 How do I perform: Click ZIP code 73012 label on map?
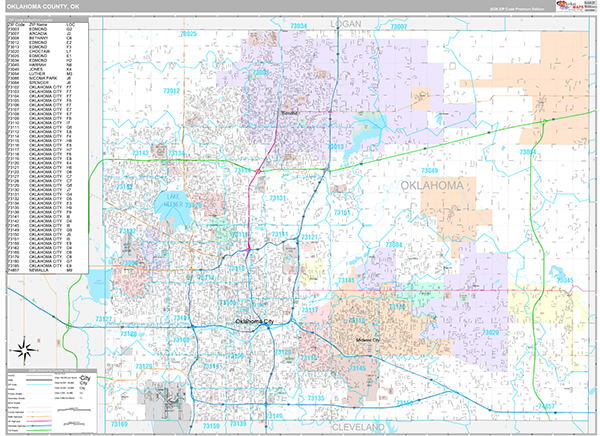pyautogui.click(x=171, y=91)
